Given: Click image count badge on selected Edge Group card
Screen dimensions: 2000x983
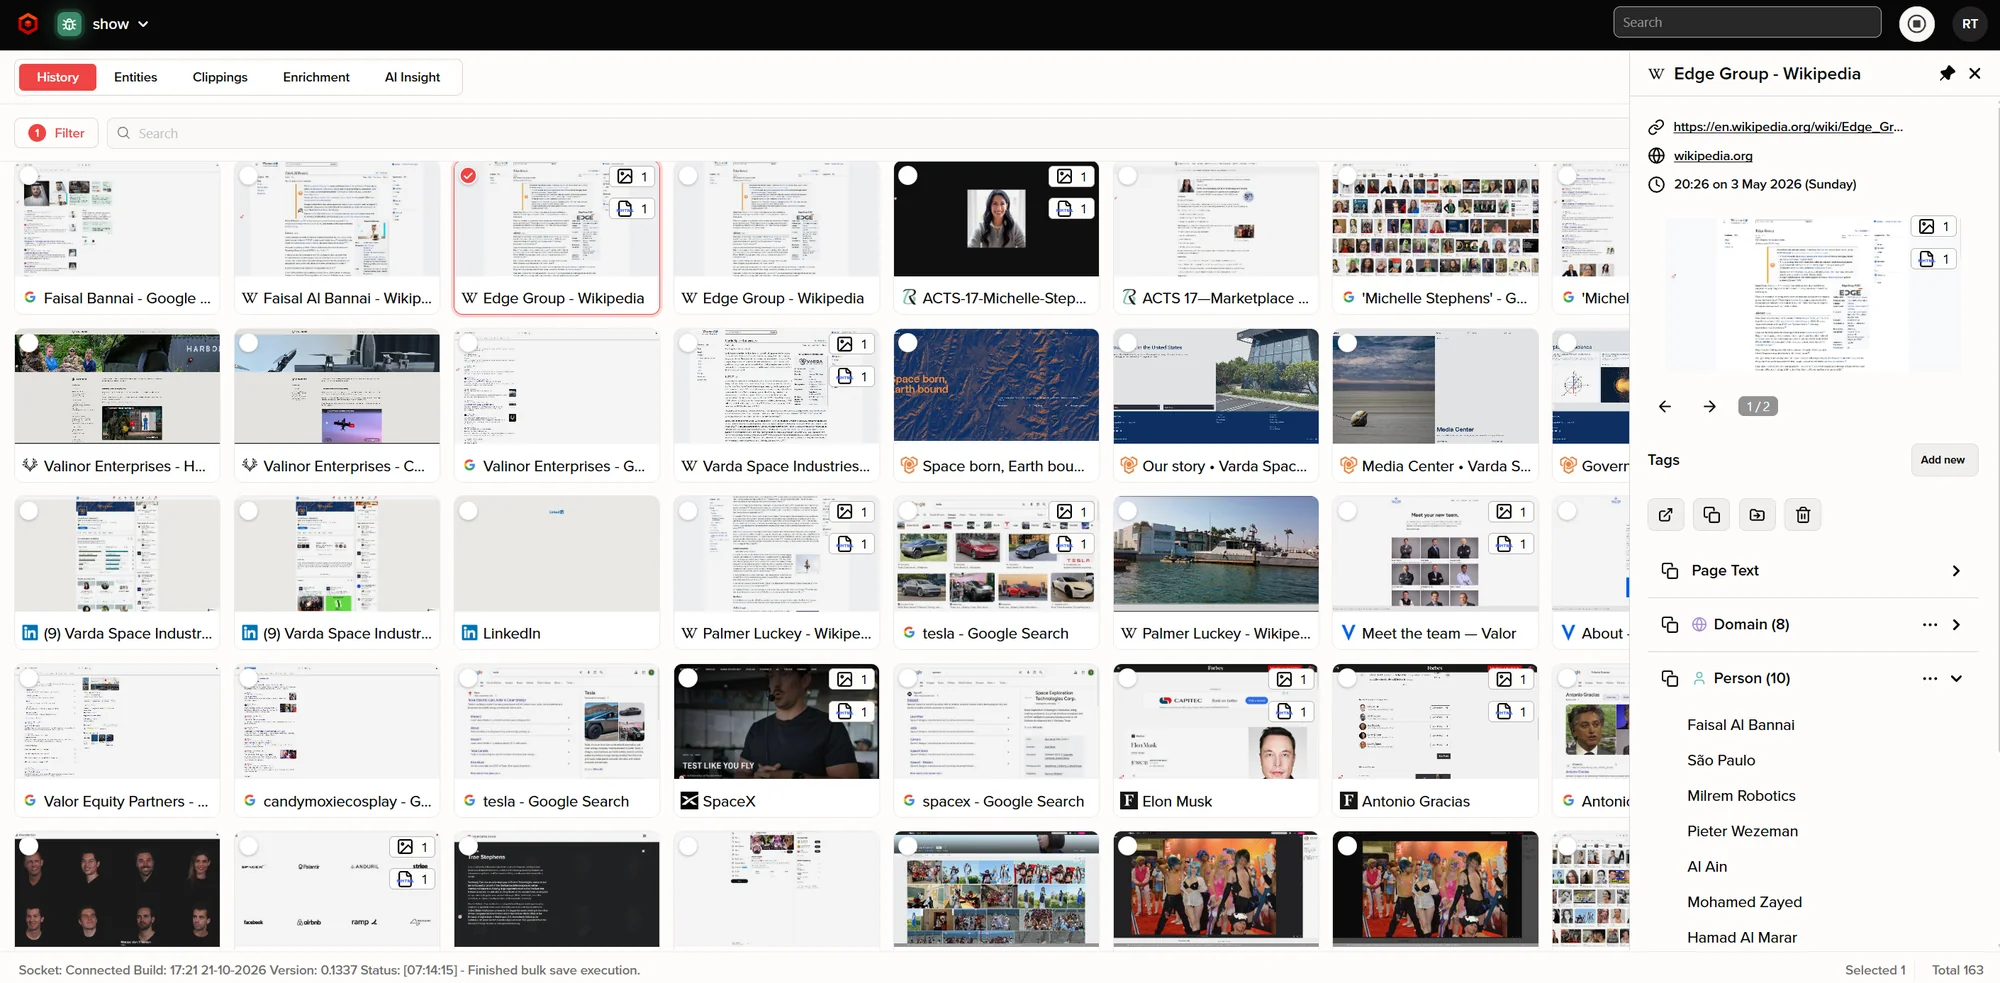Looking at the screenshot, I should point(633,177).
